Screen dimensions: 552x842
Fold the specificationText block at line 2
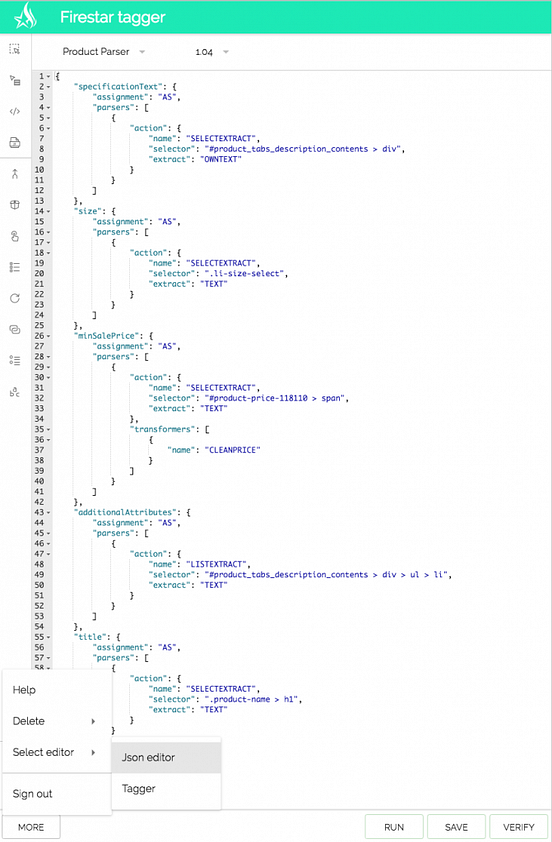tap(49, 86)
